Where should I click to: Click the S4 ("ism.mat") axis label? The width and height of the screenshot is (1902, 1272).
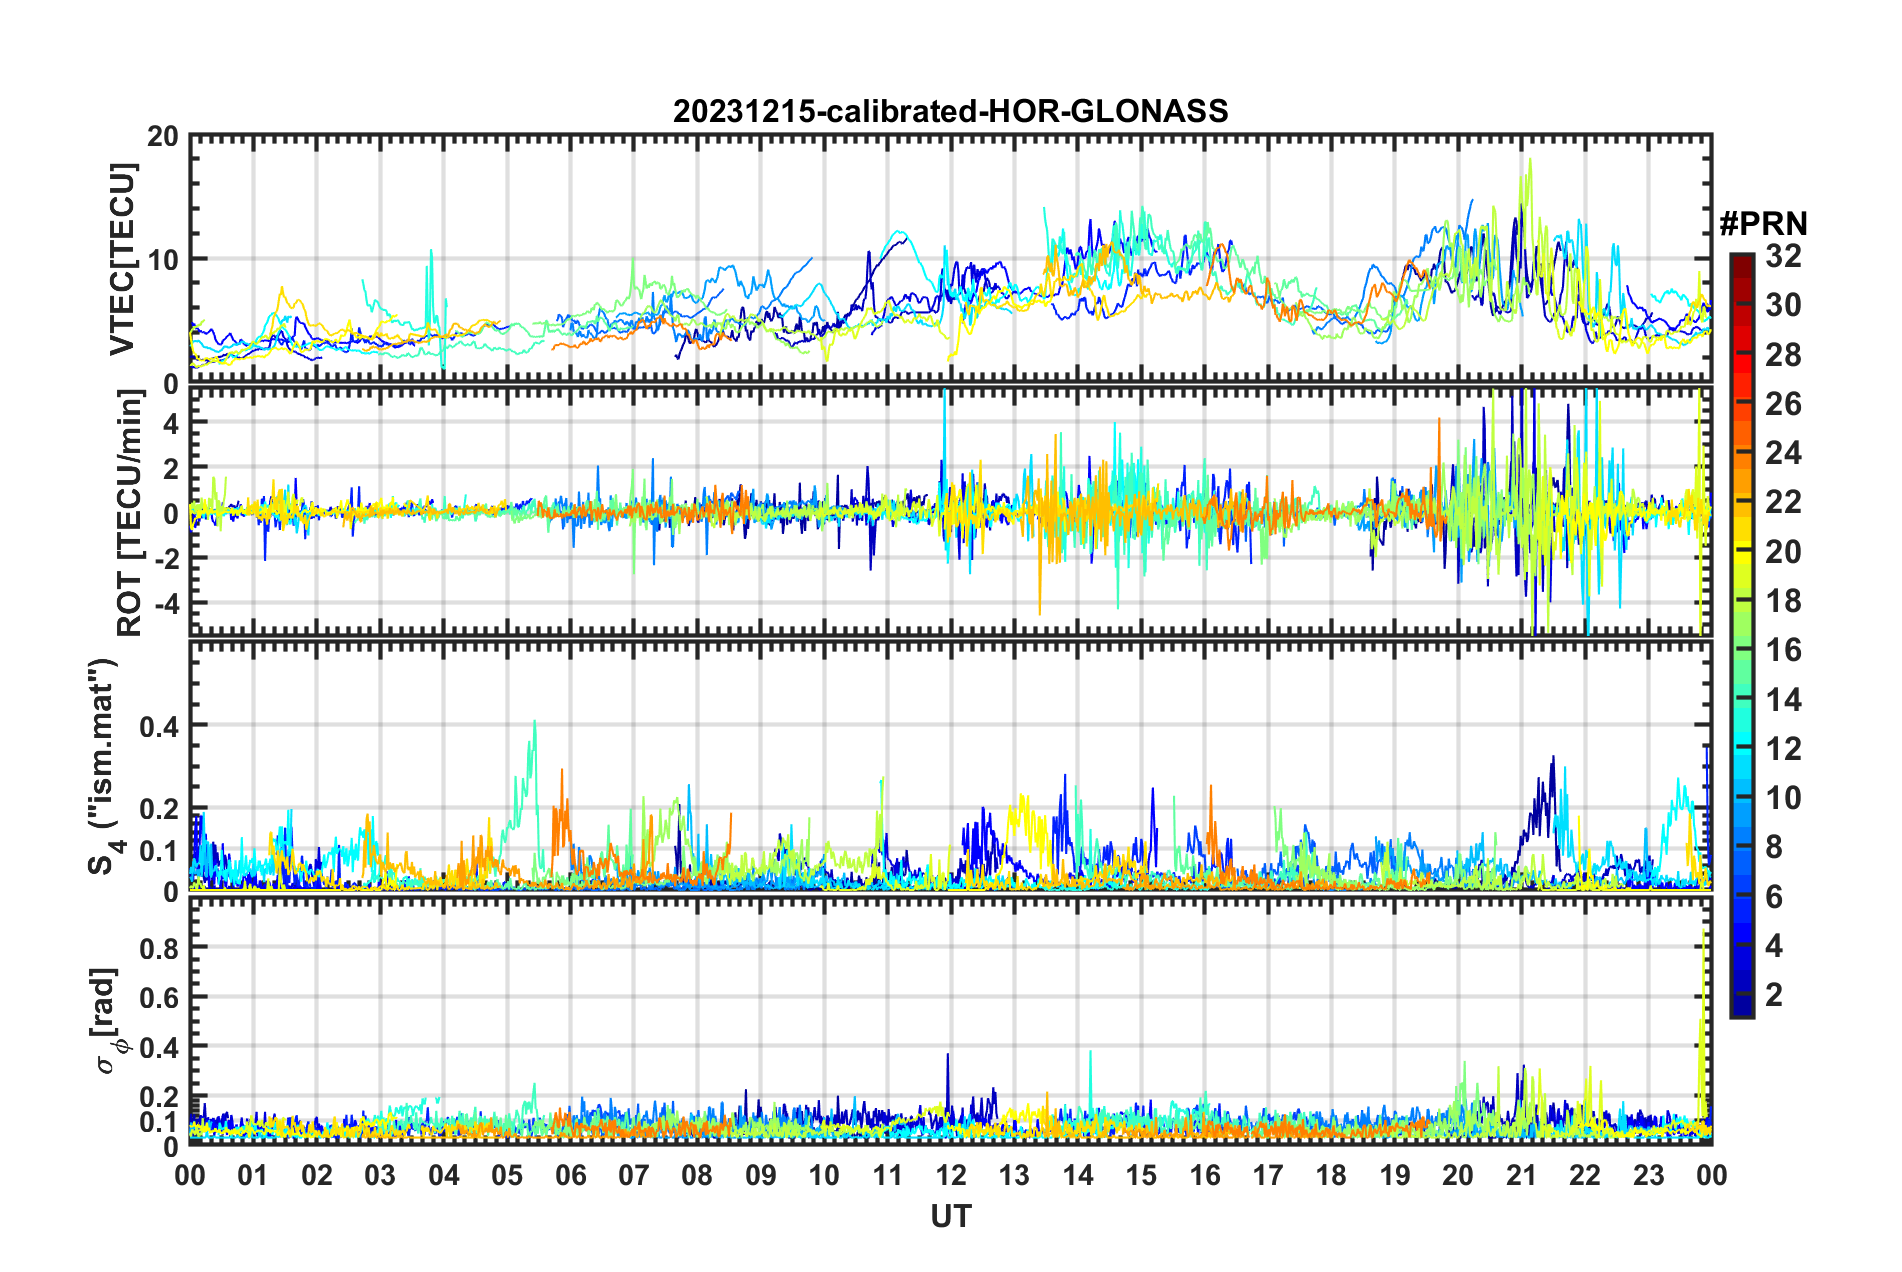coord(104,766)
